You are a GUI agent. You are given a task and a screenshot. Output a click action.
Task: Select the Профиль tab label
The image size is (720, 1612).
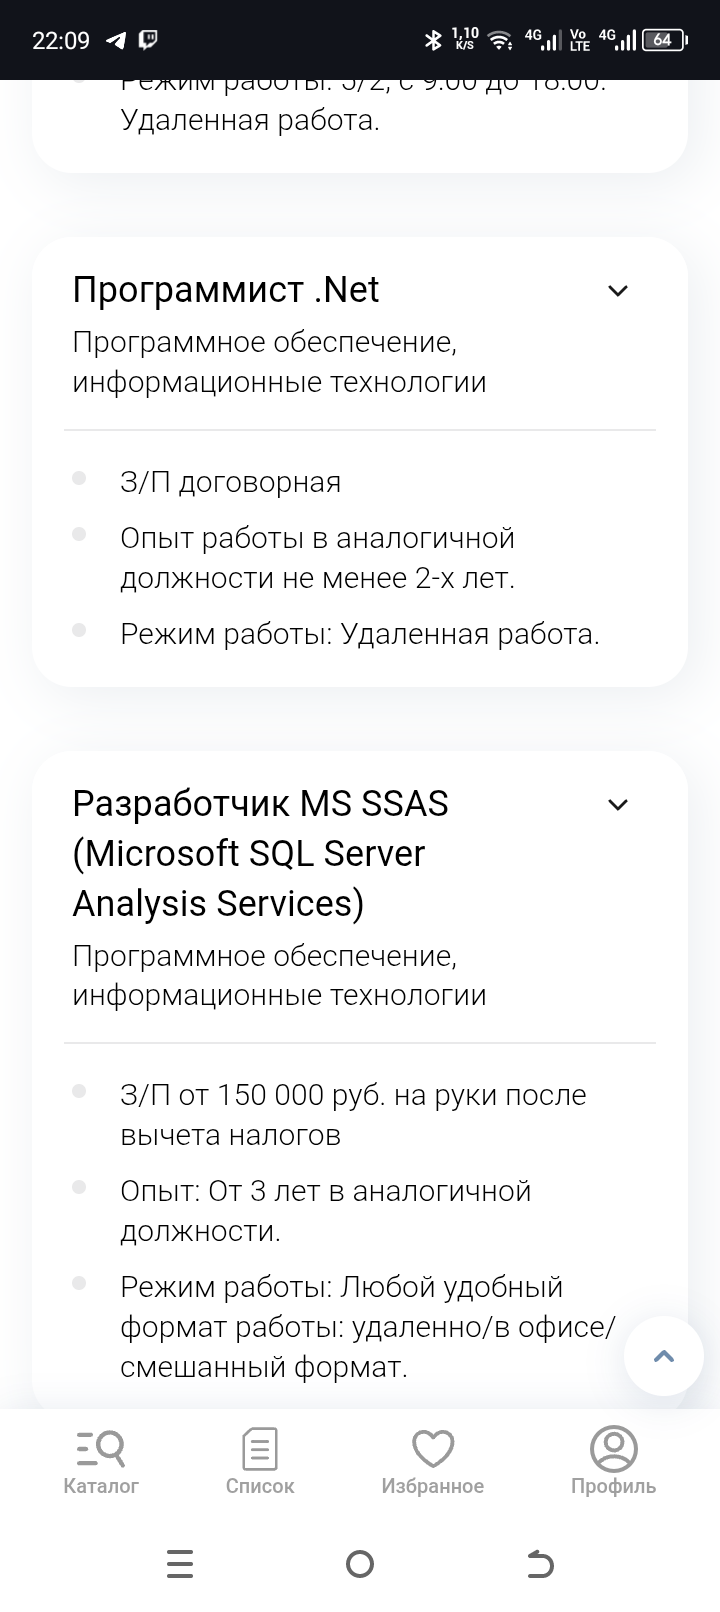click(613, 1486)
